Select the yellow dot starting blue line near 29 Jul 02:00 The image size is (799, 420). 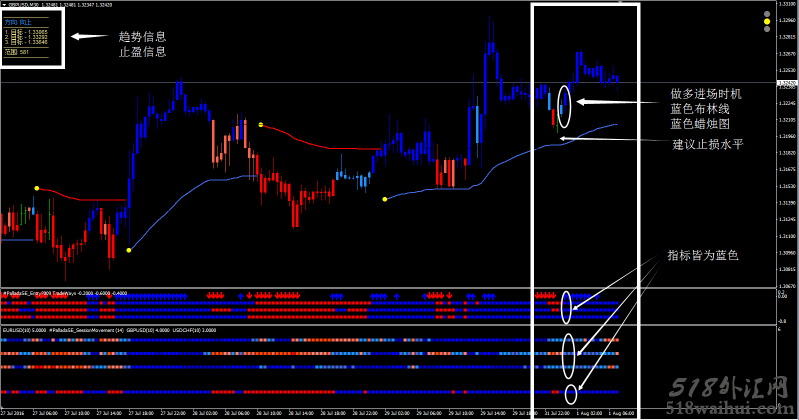[x=385, y=199]
